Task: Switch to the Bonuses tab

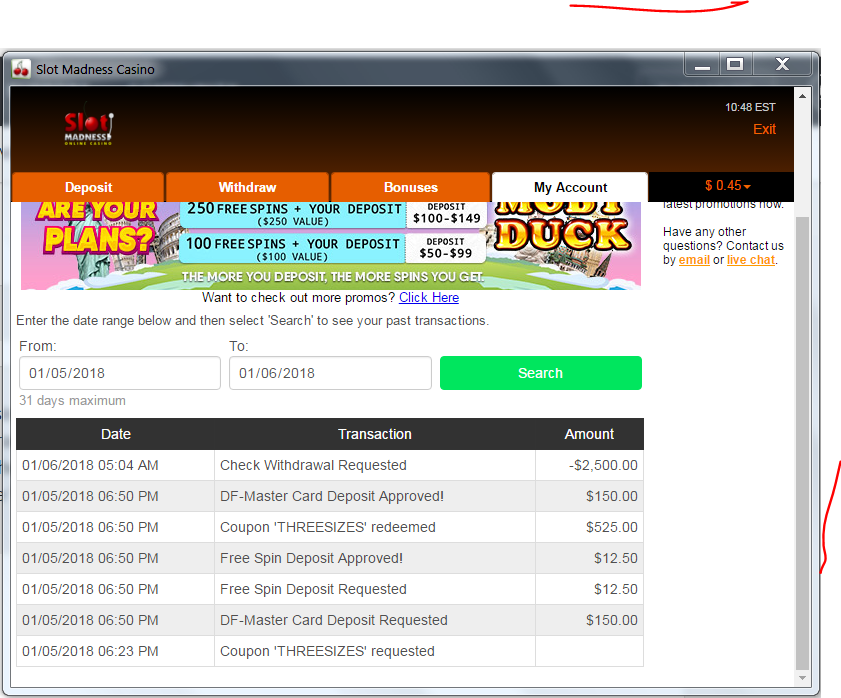Action: (410, 187)
